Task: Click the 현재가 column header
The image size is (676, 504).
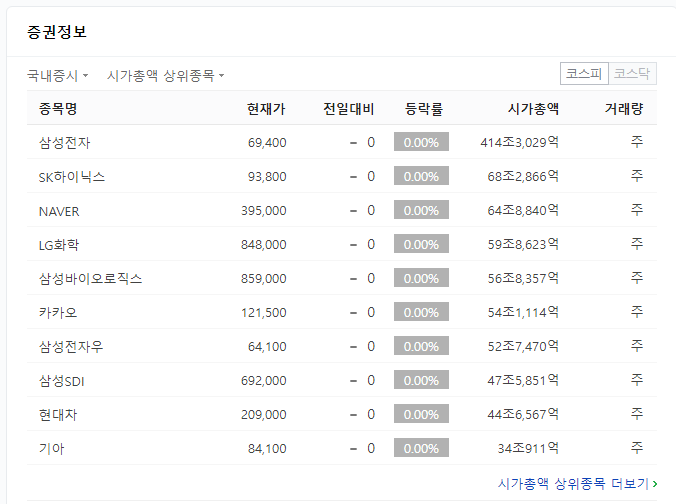Action: pyautogui.click(x=266, y=108)
